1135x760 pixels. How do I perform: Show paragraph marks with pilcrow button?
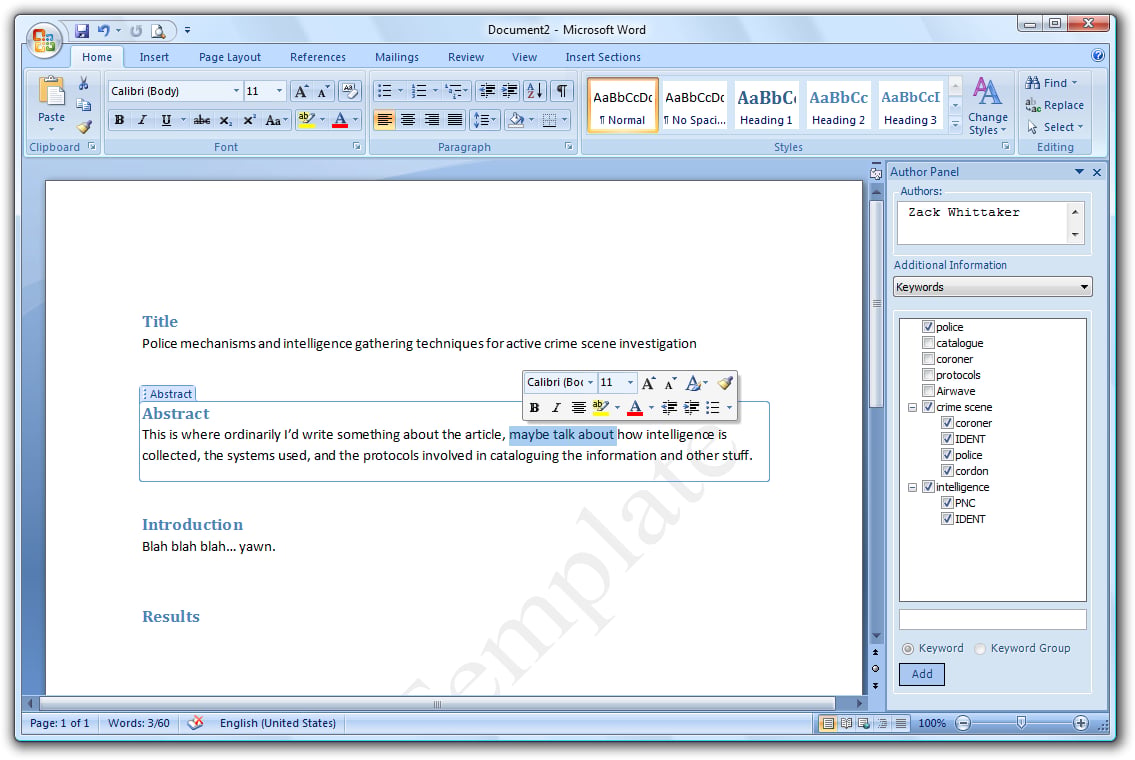click(562, 90)
